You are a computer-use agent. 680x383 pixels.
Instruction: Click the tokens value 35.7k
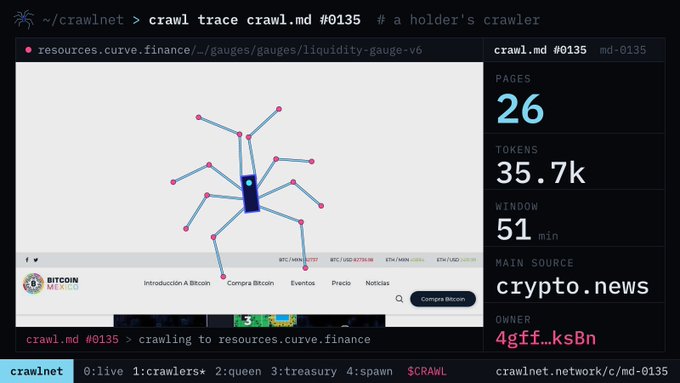click(541, 173)
